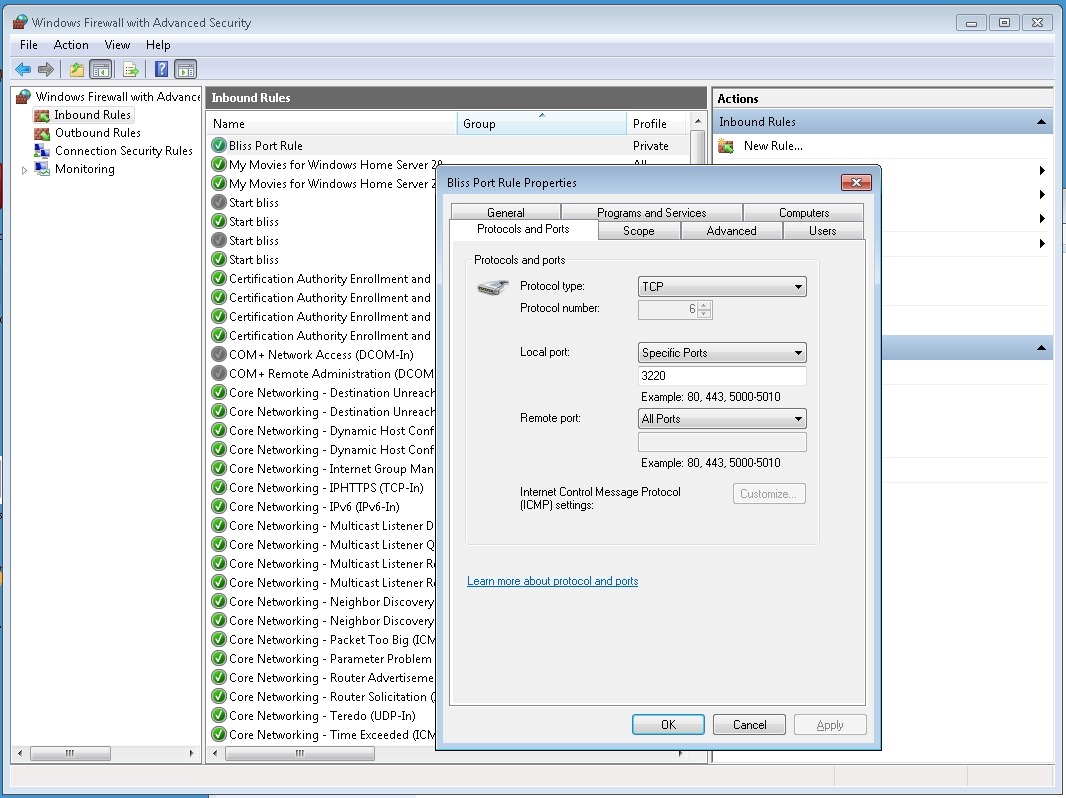
Task: Expand the Monitoring tree node
Action: click(25, 170)
